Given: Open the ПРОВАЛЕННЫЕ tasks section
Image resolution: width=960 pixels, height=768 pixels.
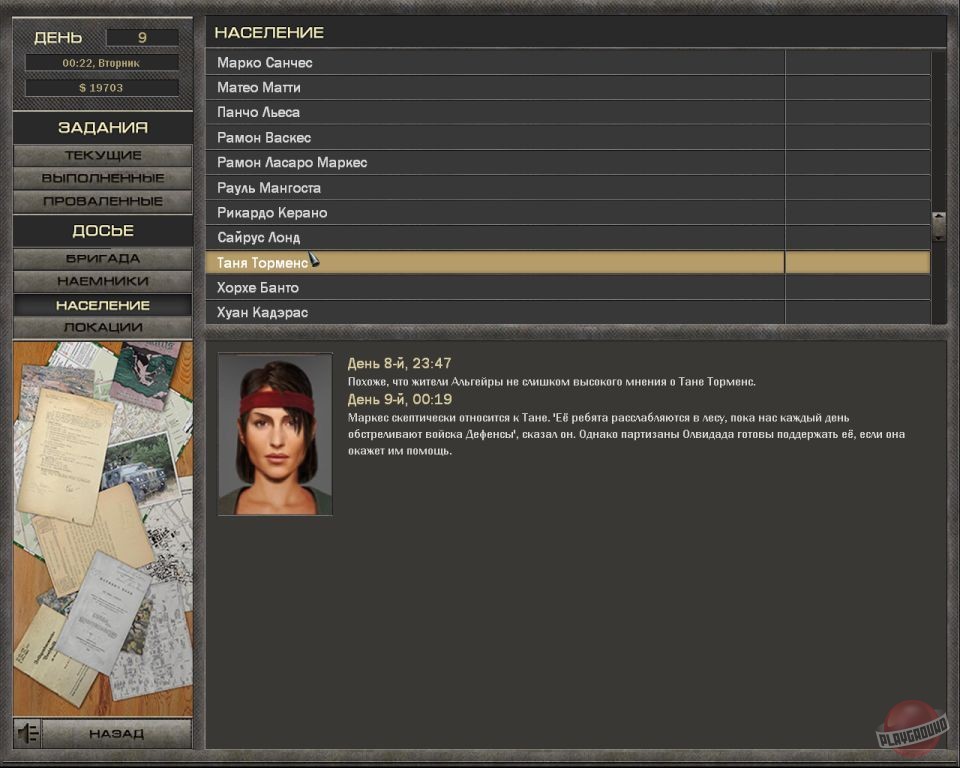Looking at the screenshot, I should tap(103, 201).
